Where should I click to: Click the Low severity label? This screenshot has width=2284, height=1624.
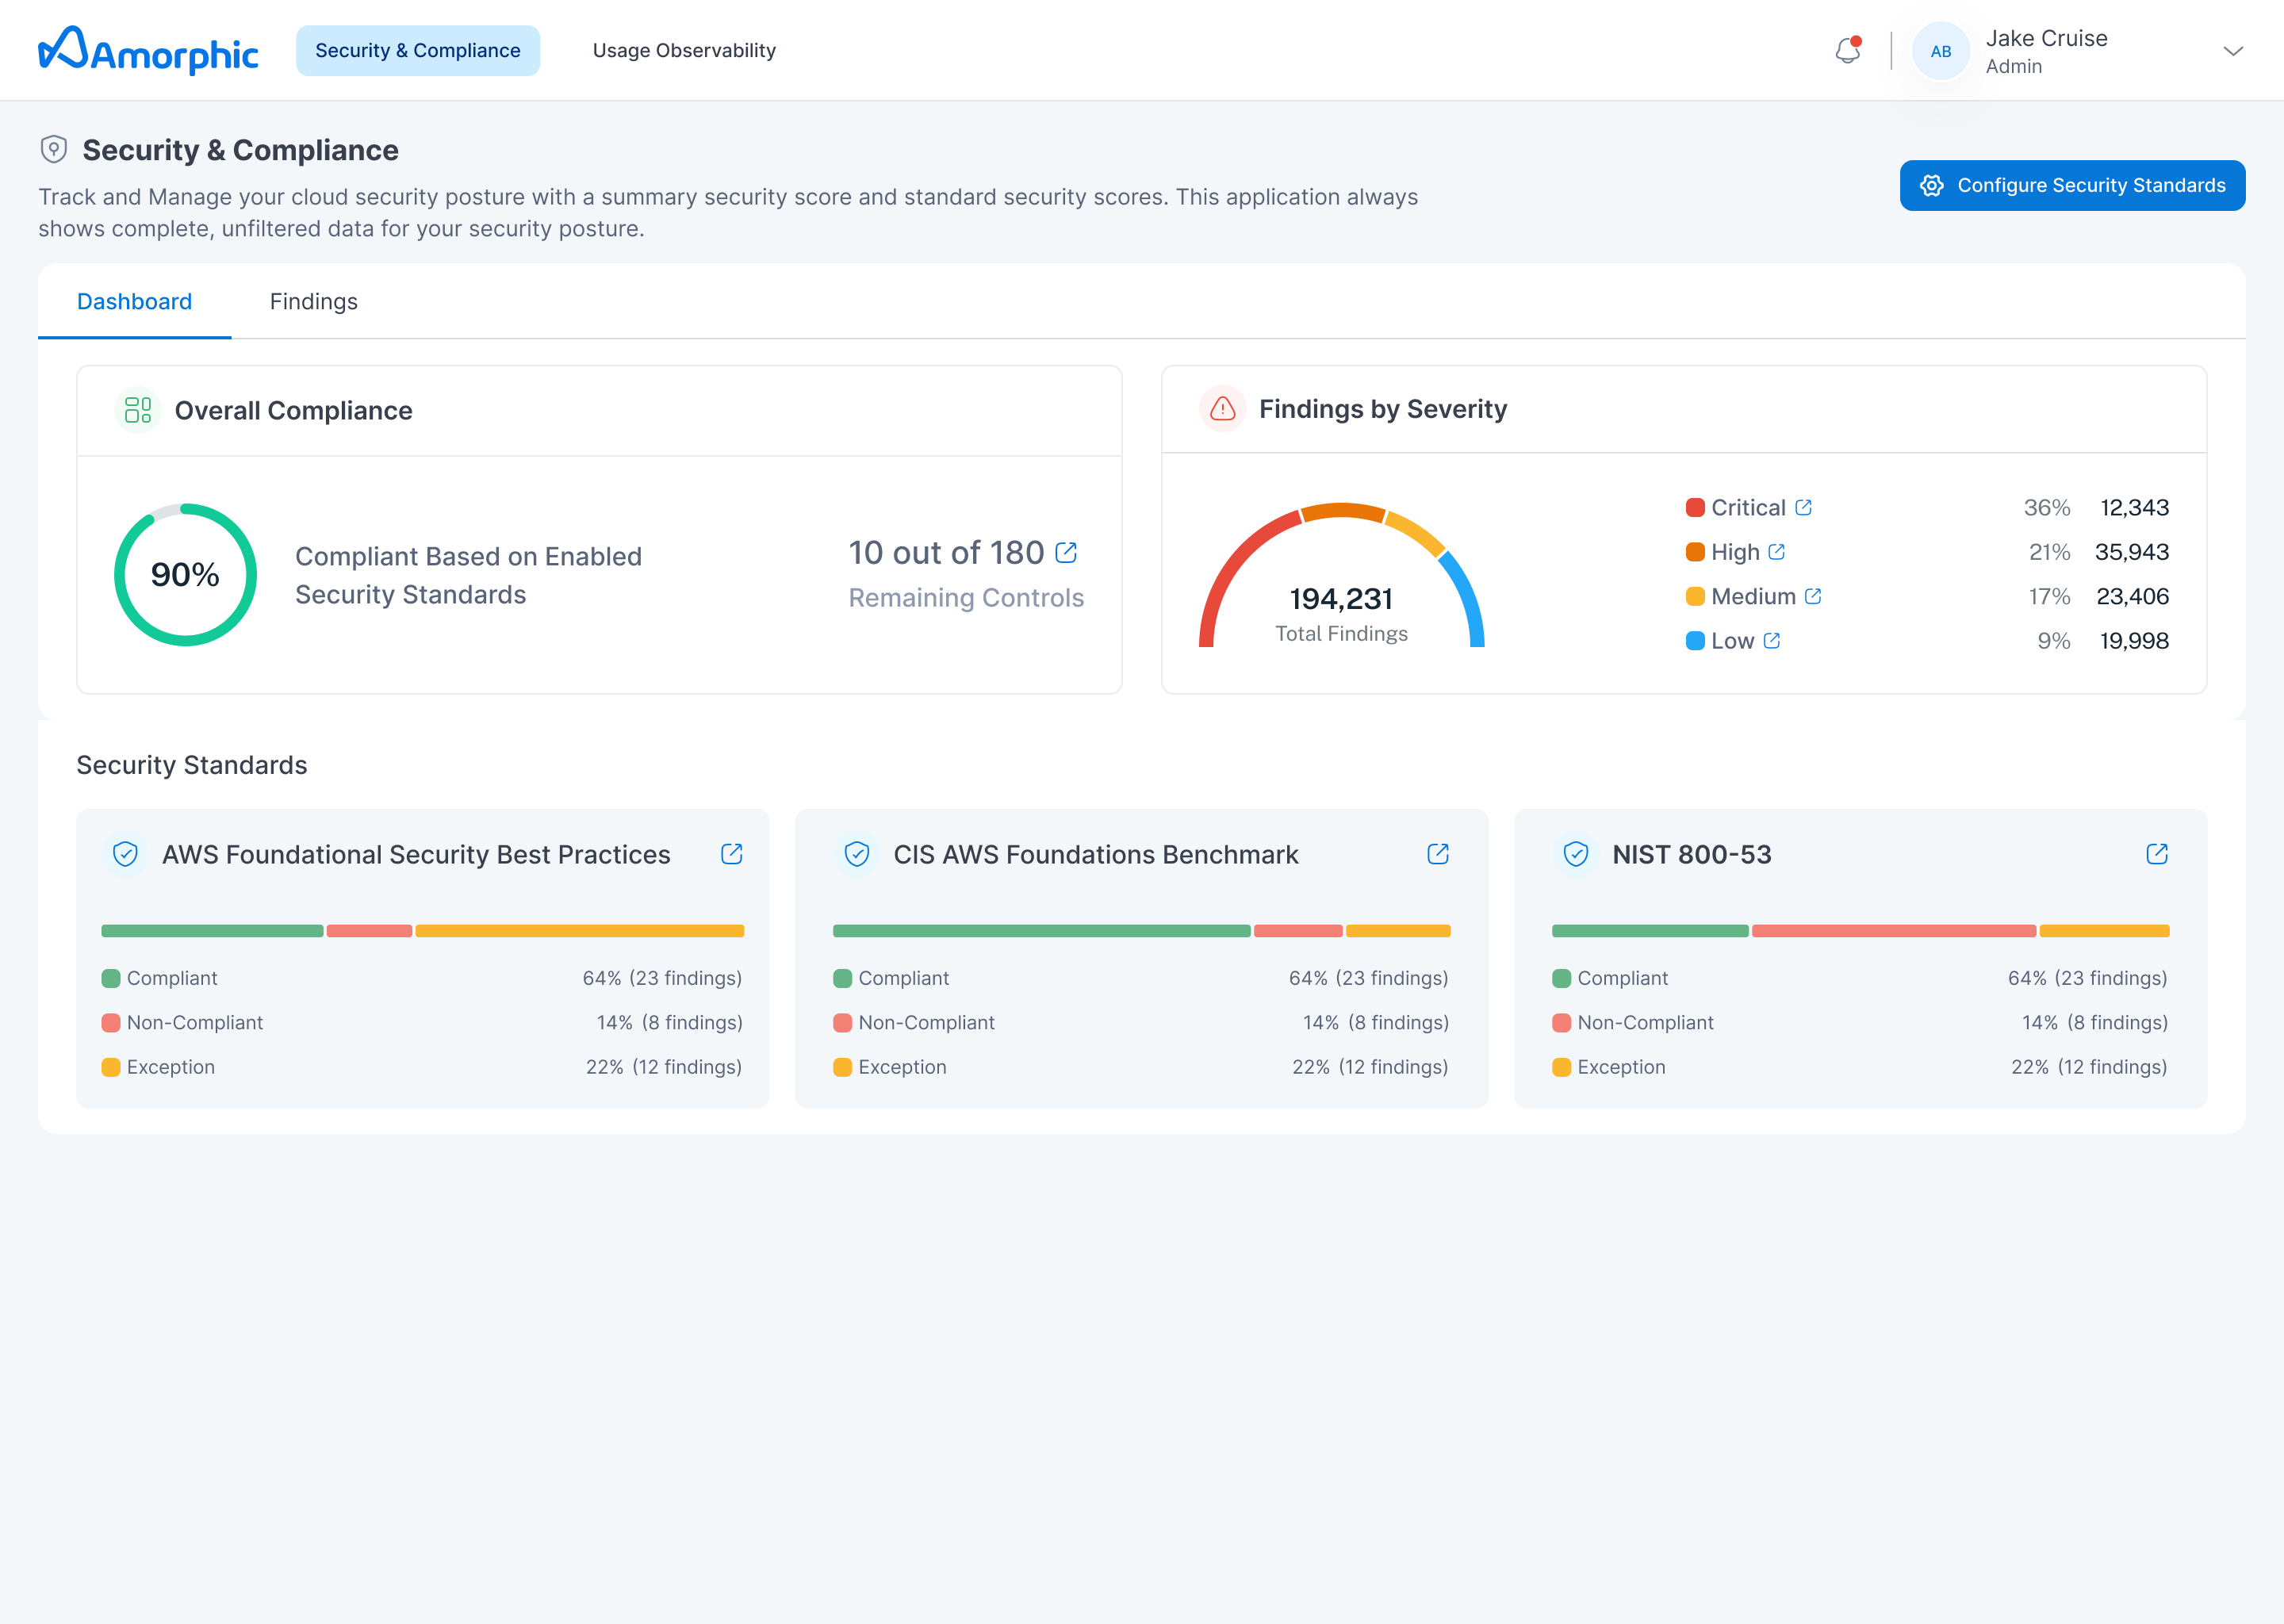pos(1732,641)
